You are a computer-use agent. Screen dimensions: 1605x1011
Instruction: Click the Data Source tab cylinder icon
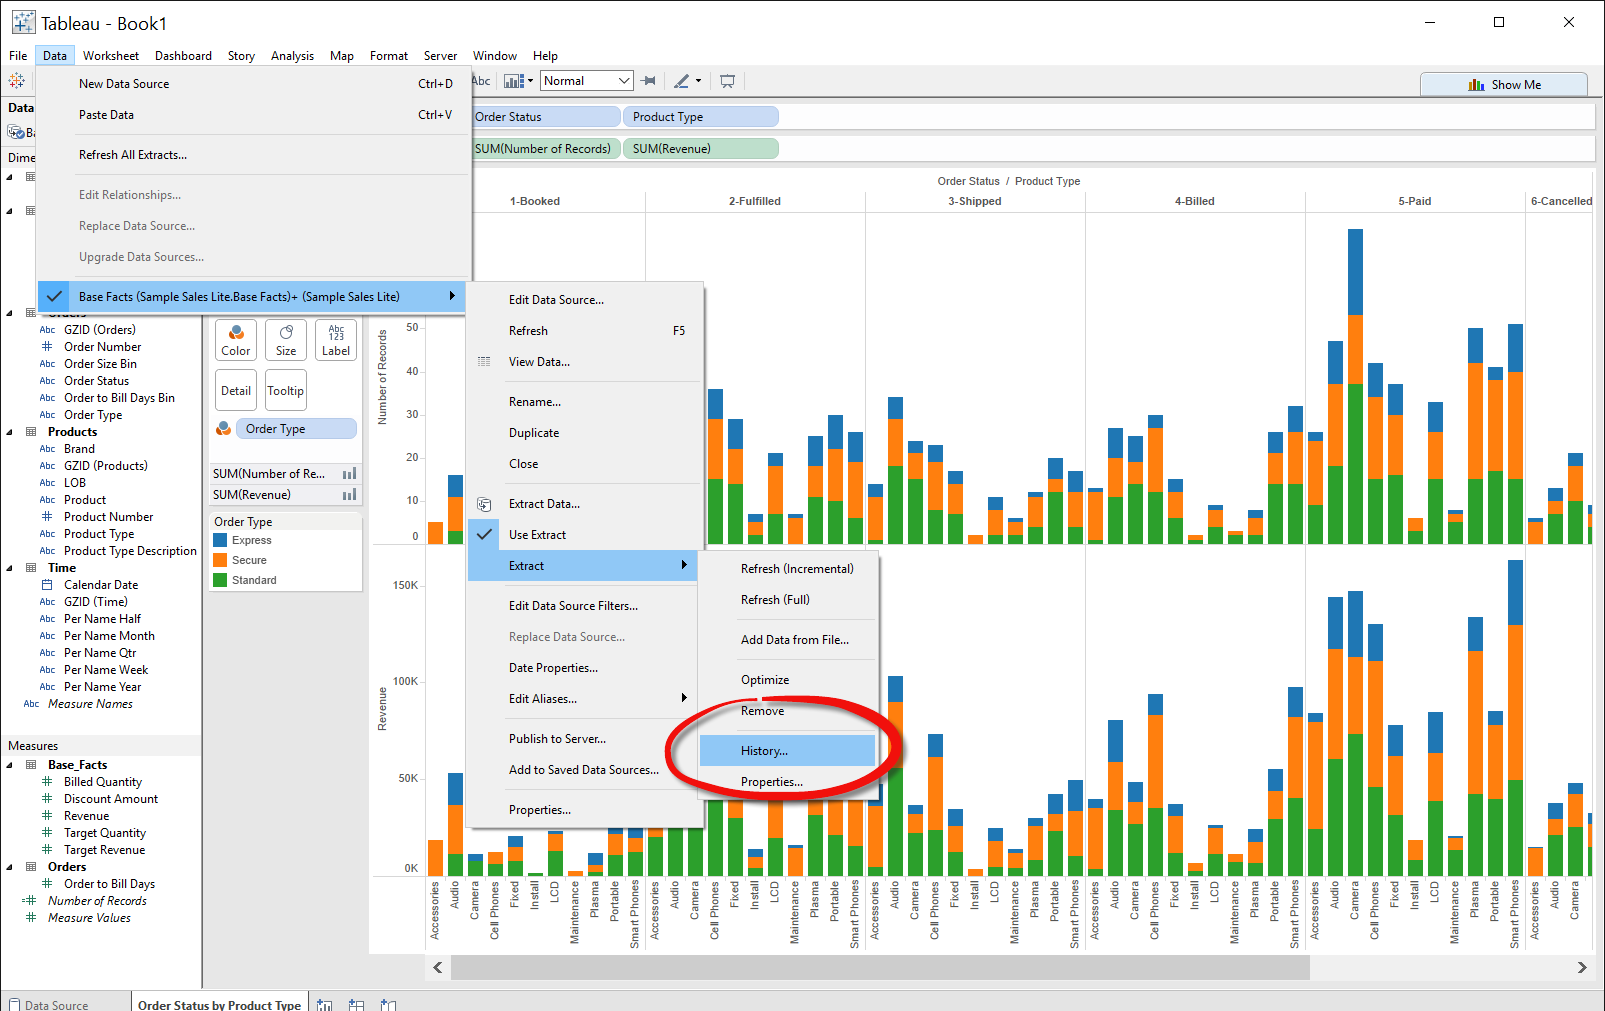tap(14, 1005)
